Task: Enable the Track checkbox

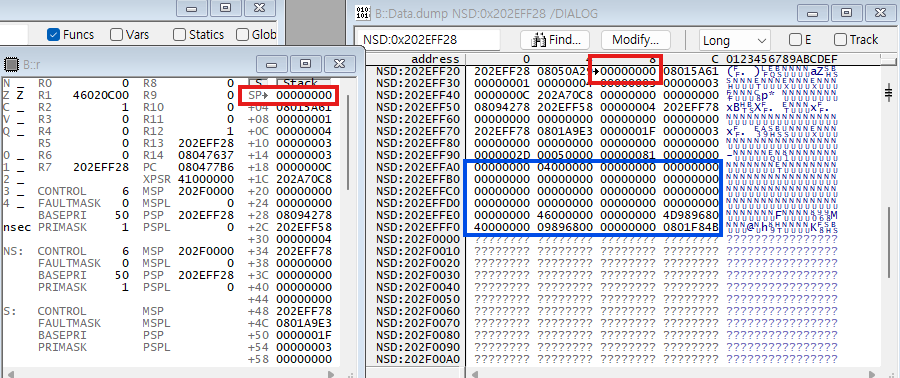Action: [840, 40]
